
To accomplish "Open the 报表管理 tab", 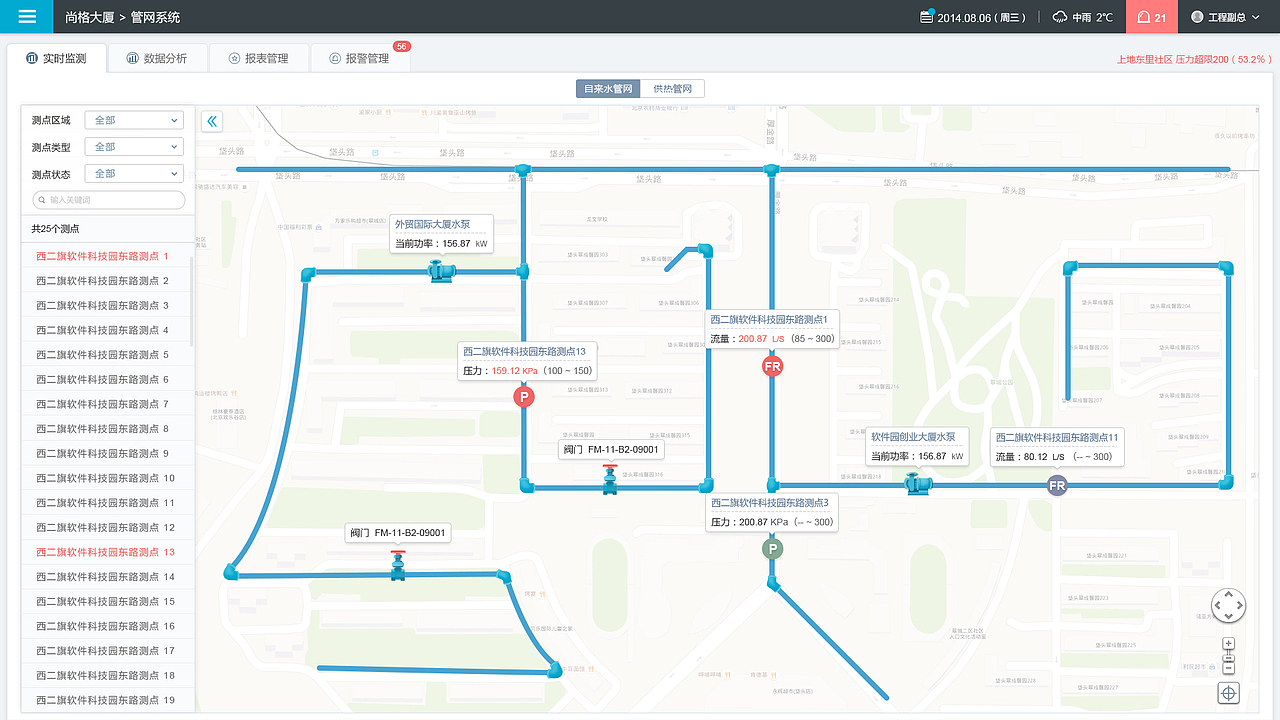I will pyautogui.click(x=259, y=58).
